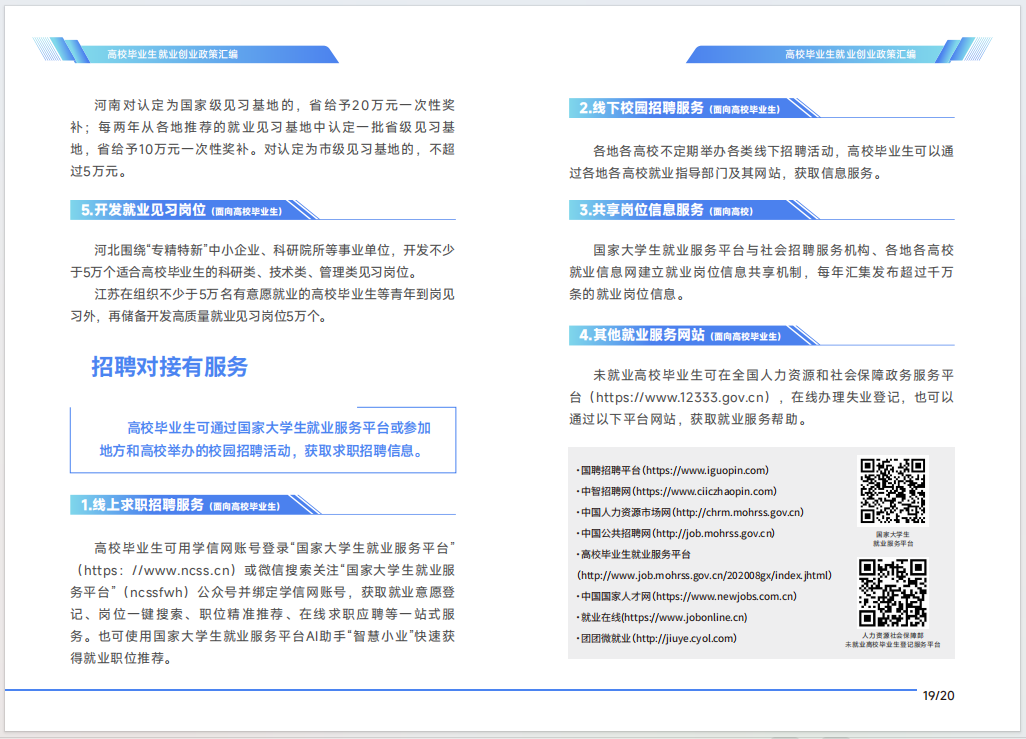Click the 19/20 page number

(x=938, y=696)
